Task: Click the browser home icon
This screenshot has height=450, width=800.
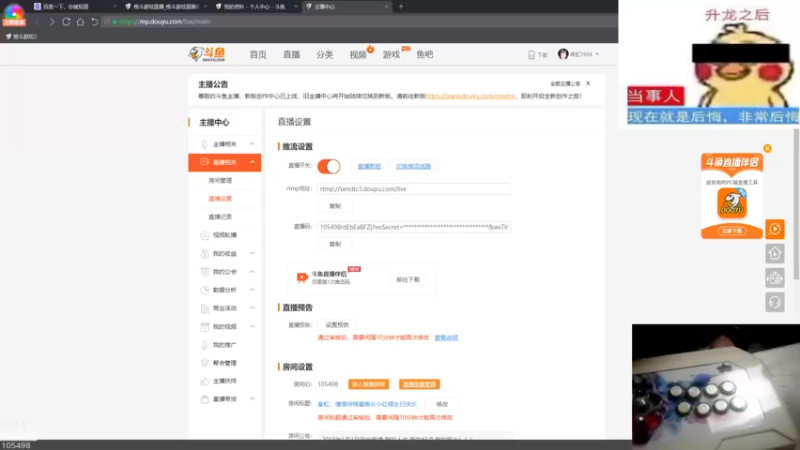Action: (x=80, y=21)
